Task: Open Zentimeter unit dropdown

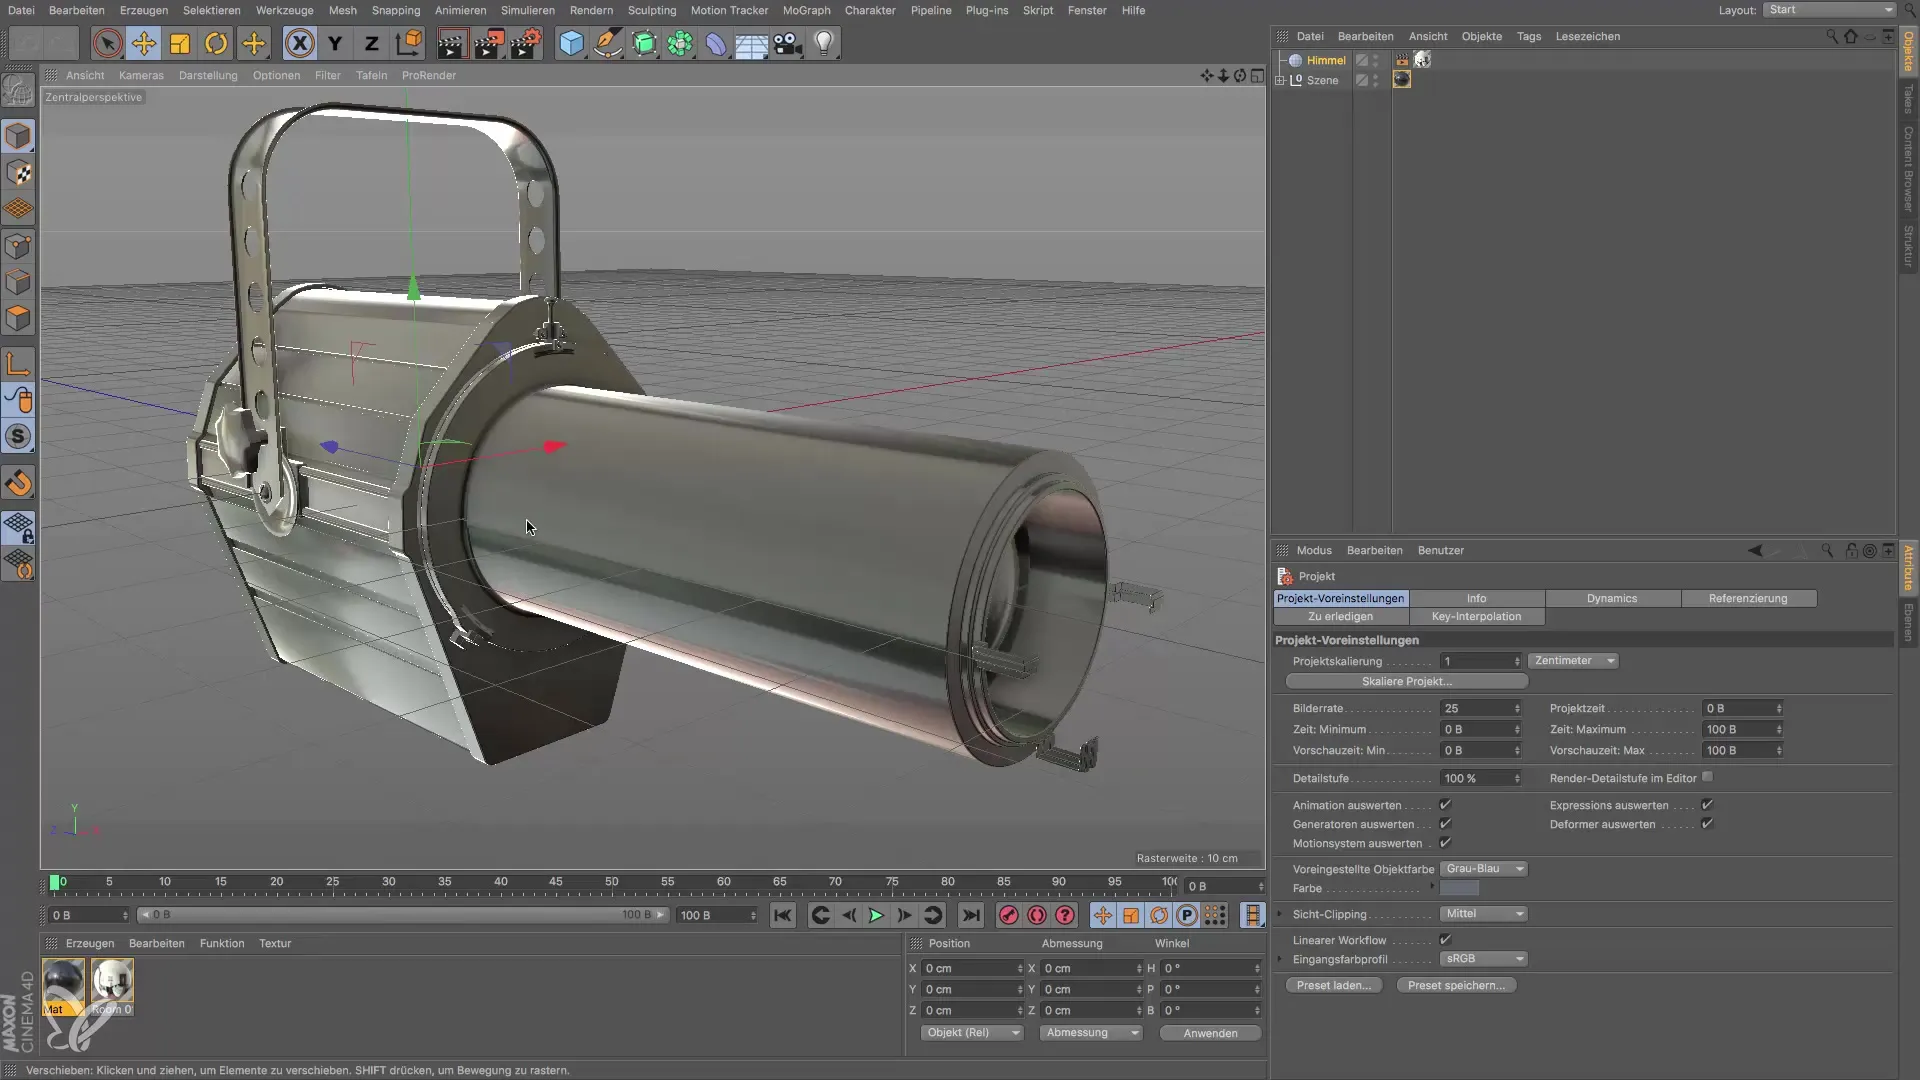Action: (1573, 661)
